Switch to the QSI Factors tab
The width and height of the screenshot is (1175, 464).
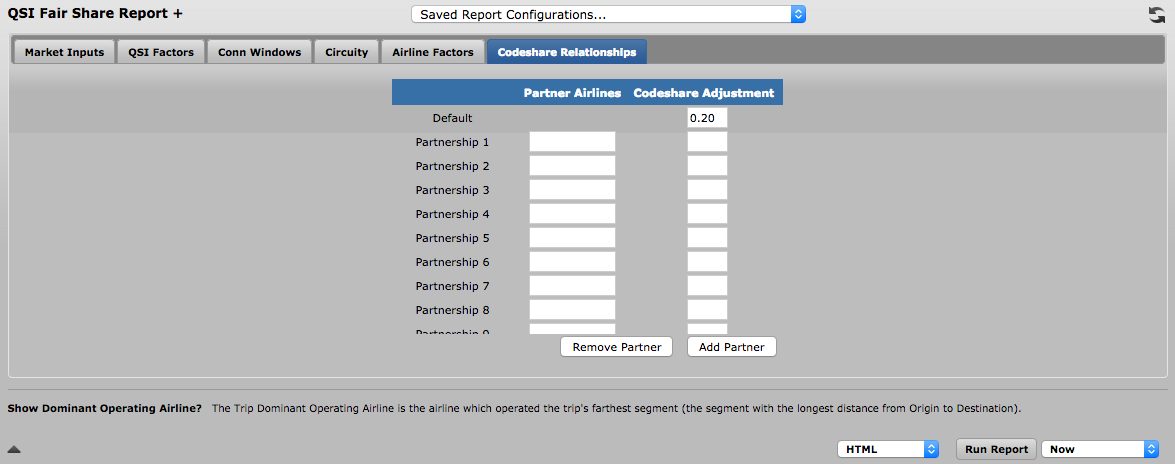(x=161, y=52)
